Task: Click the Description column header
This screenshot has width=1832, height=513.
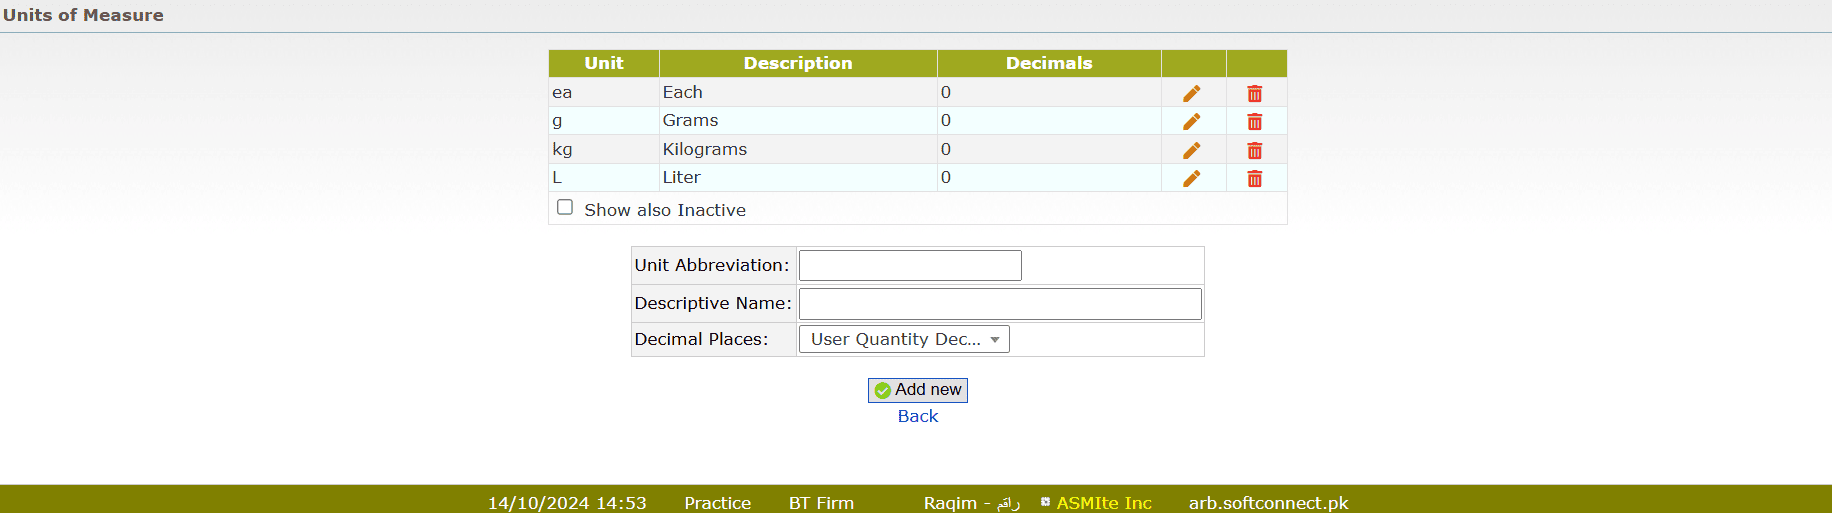Action: 798,63
